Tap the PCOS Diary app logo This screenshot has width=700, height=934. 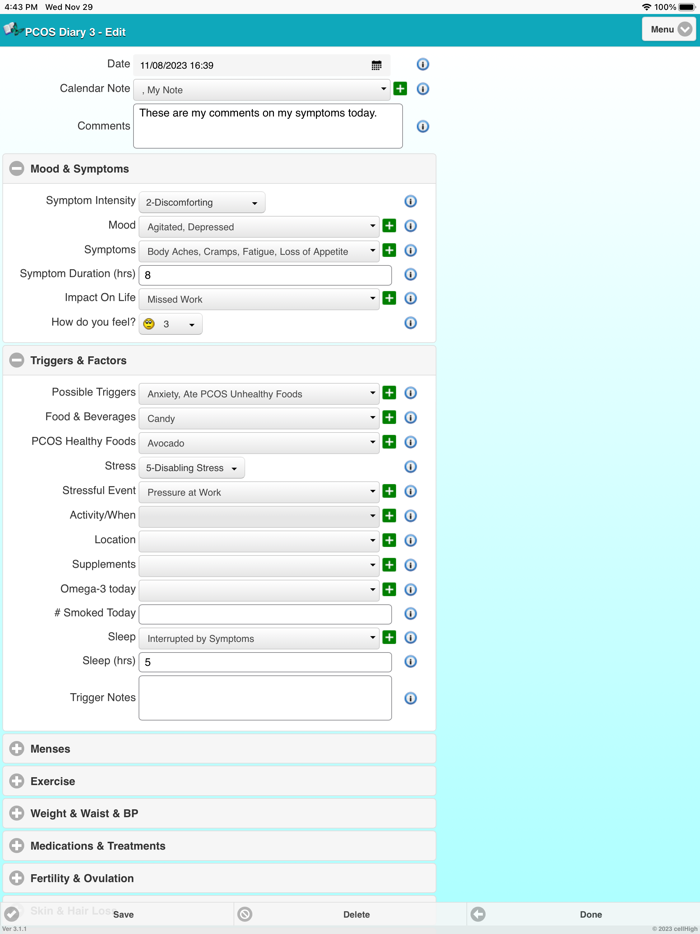(13, 29)
